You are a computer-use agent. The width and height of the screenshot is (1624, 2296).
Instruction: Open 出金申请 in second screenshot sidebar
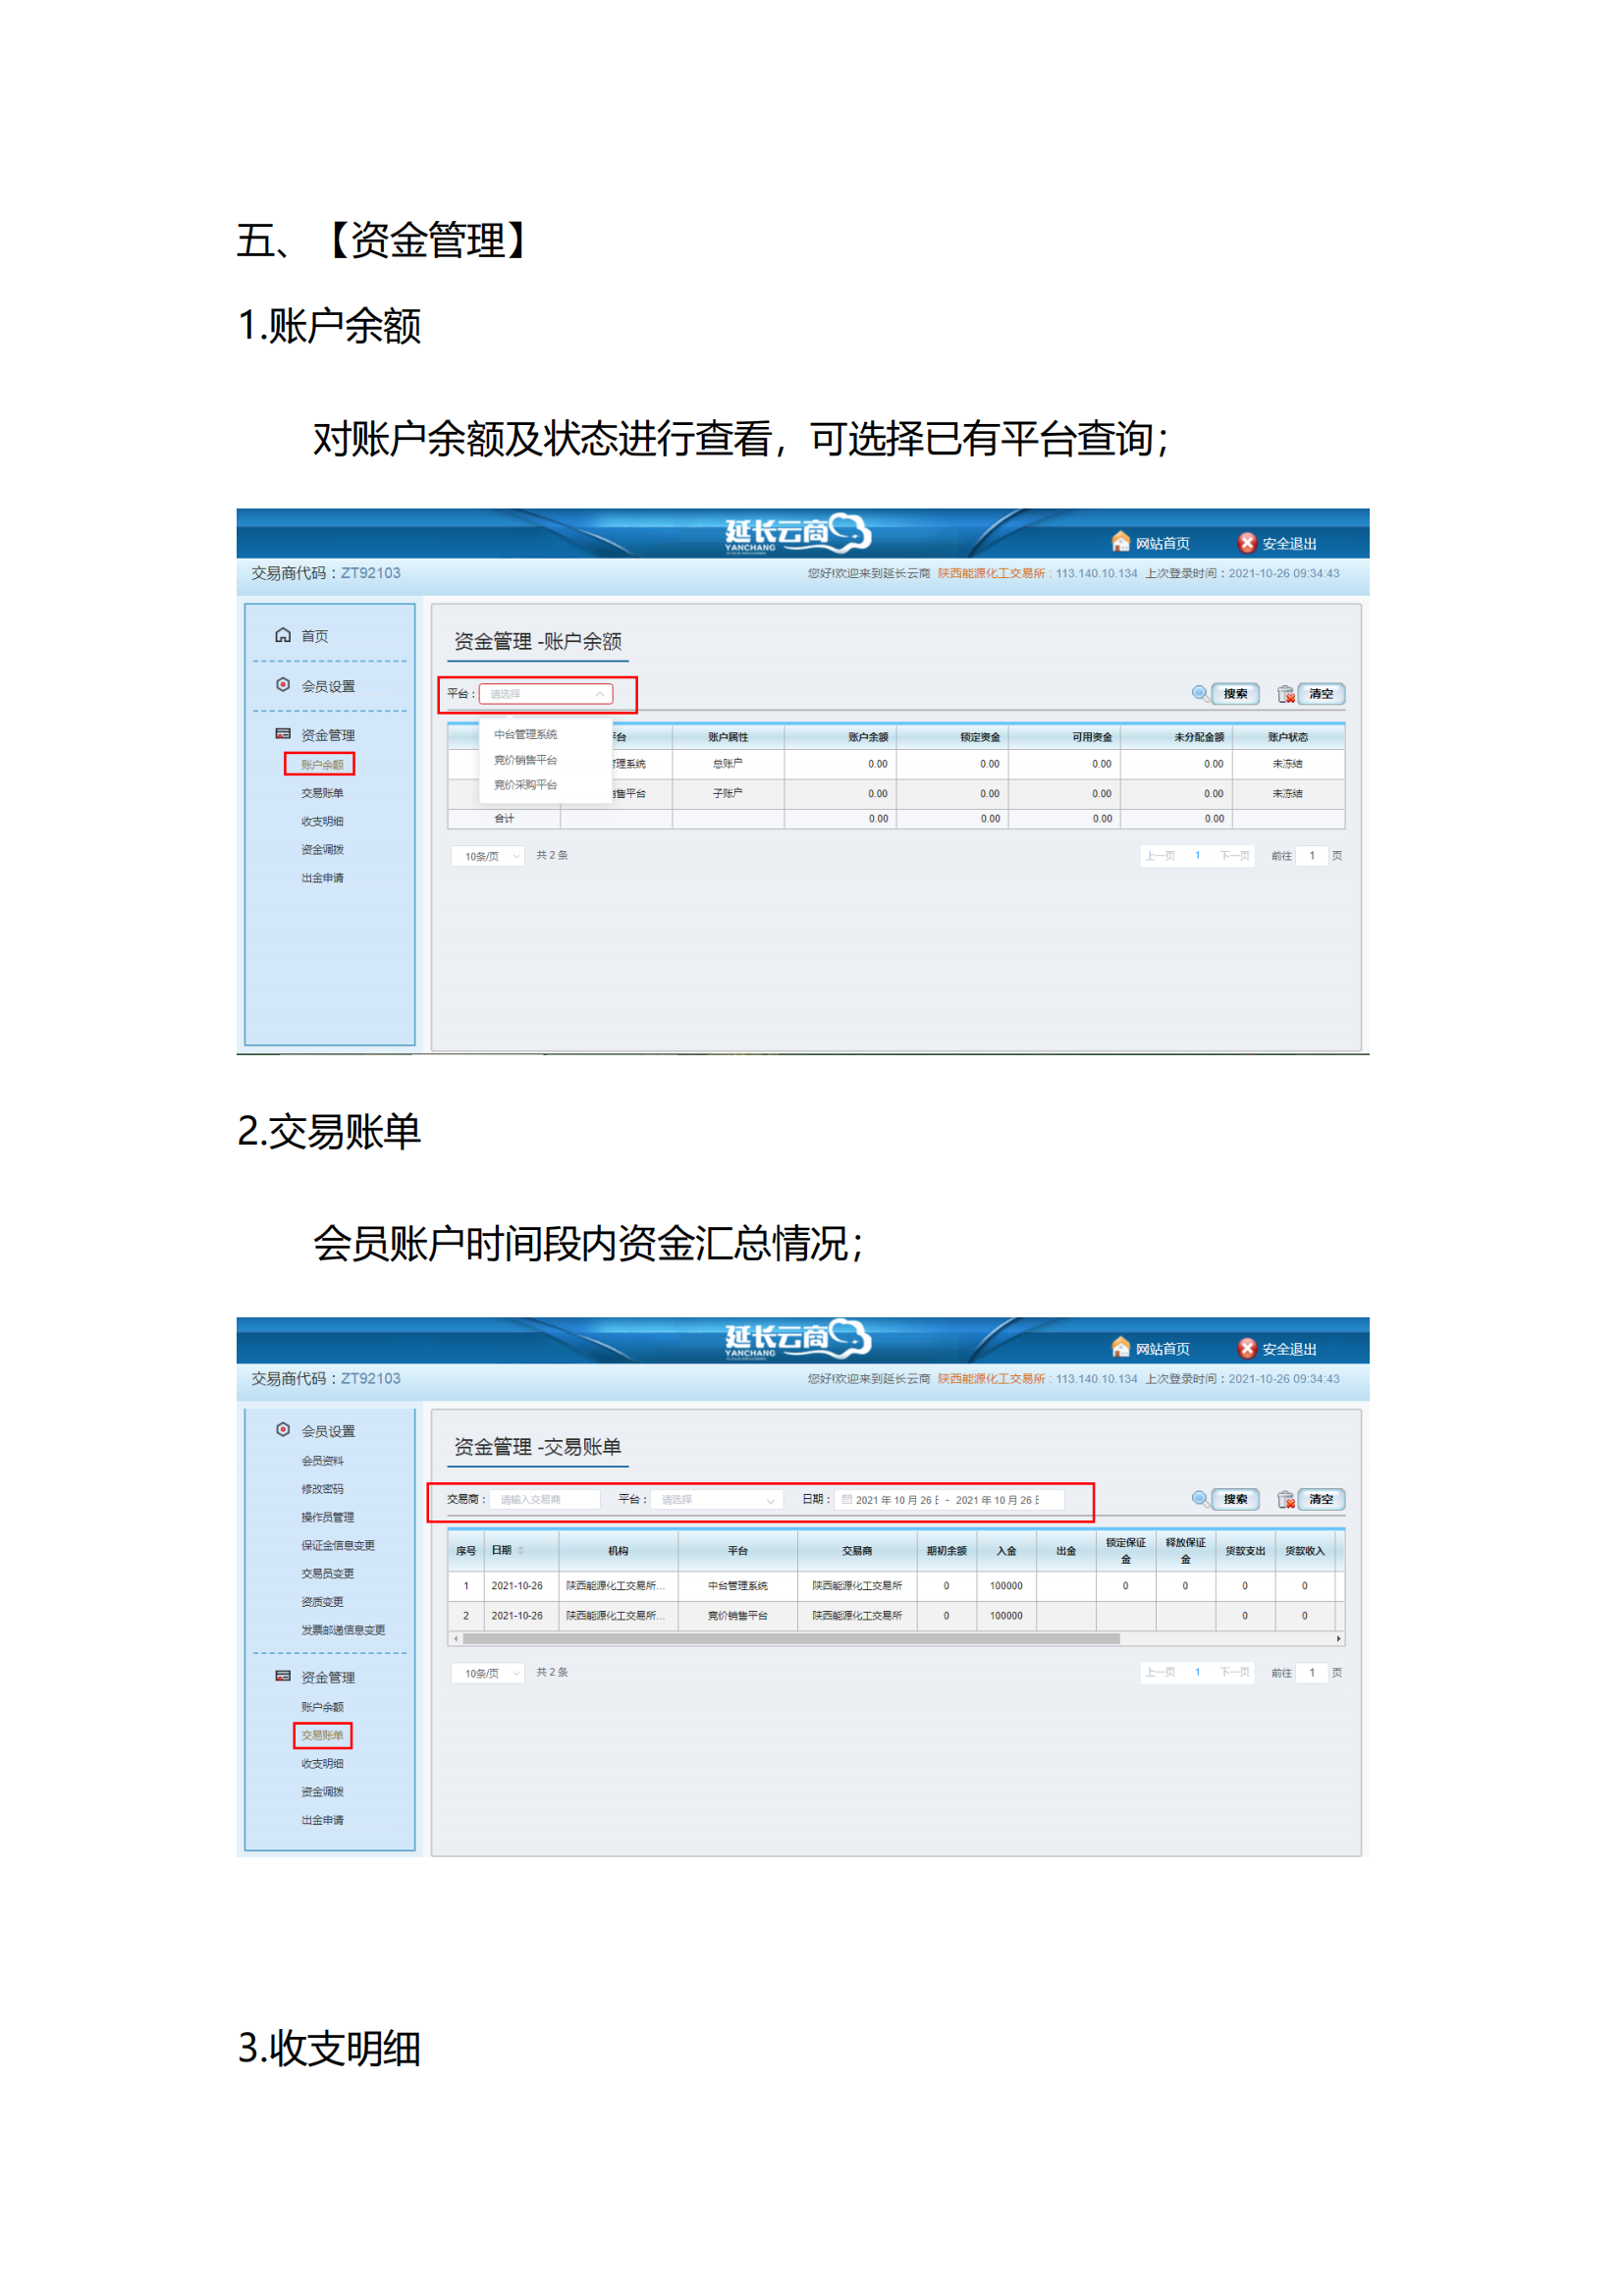tap(322, 1820)
